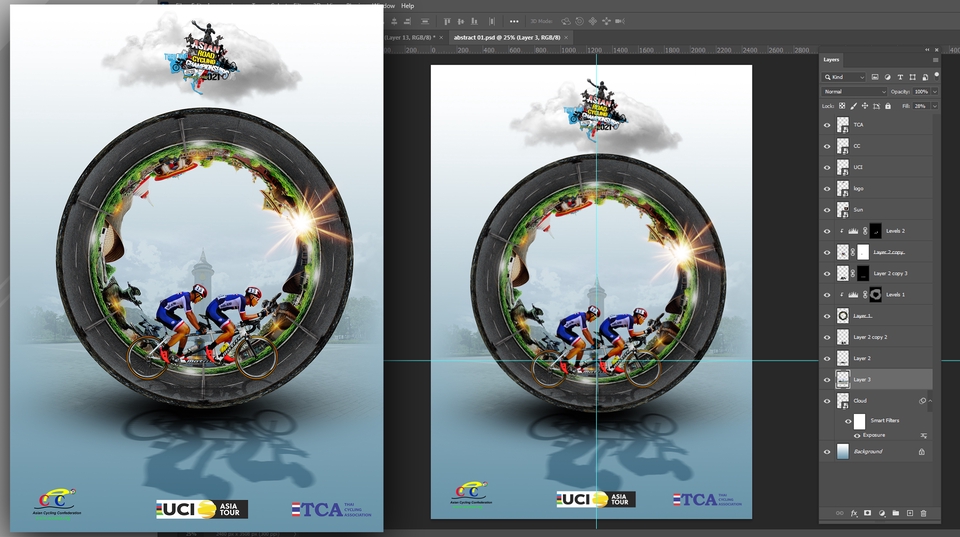Hide the logo layer
Image resolution: width=960 pixels, height=537 pixels.
pos(827,189)
